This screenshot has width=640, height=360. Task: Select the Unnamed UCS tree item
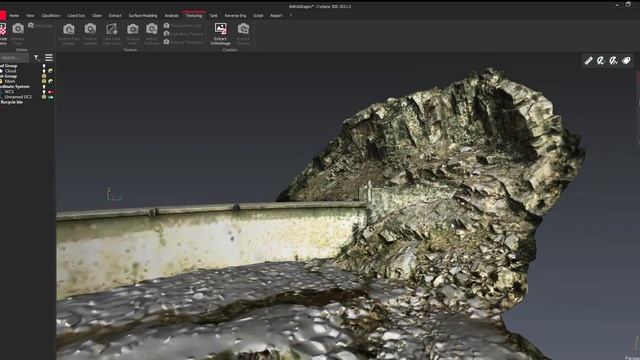click(18, 97)
